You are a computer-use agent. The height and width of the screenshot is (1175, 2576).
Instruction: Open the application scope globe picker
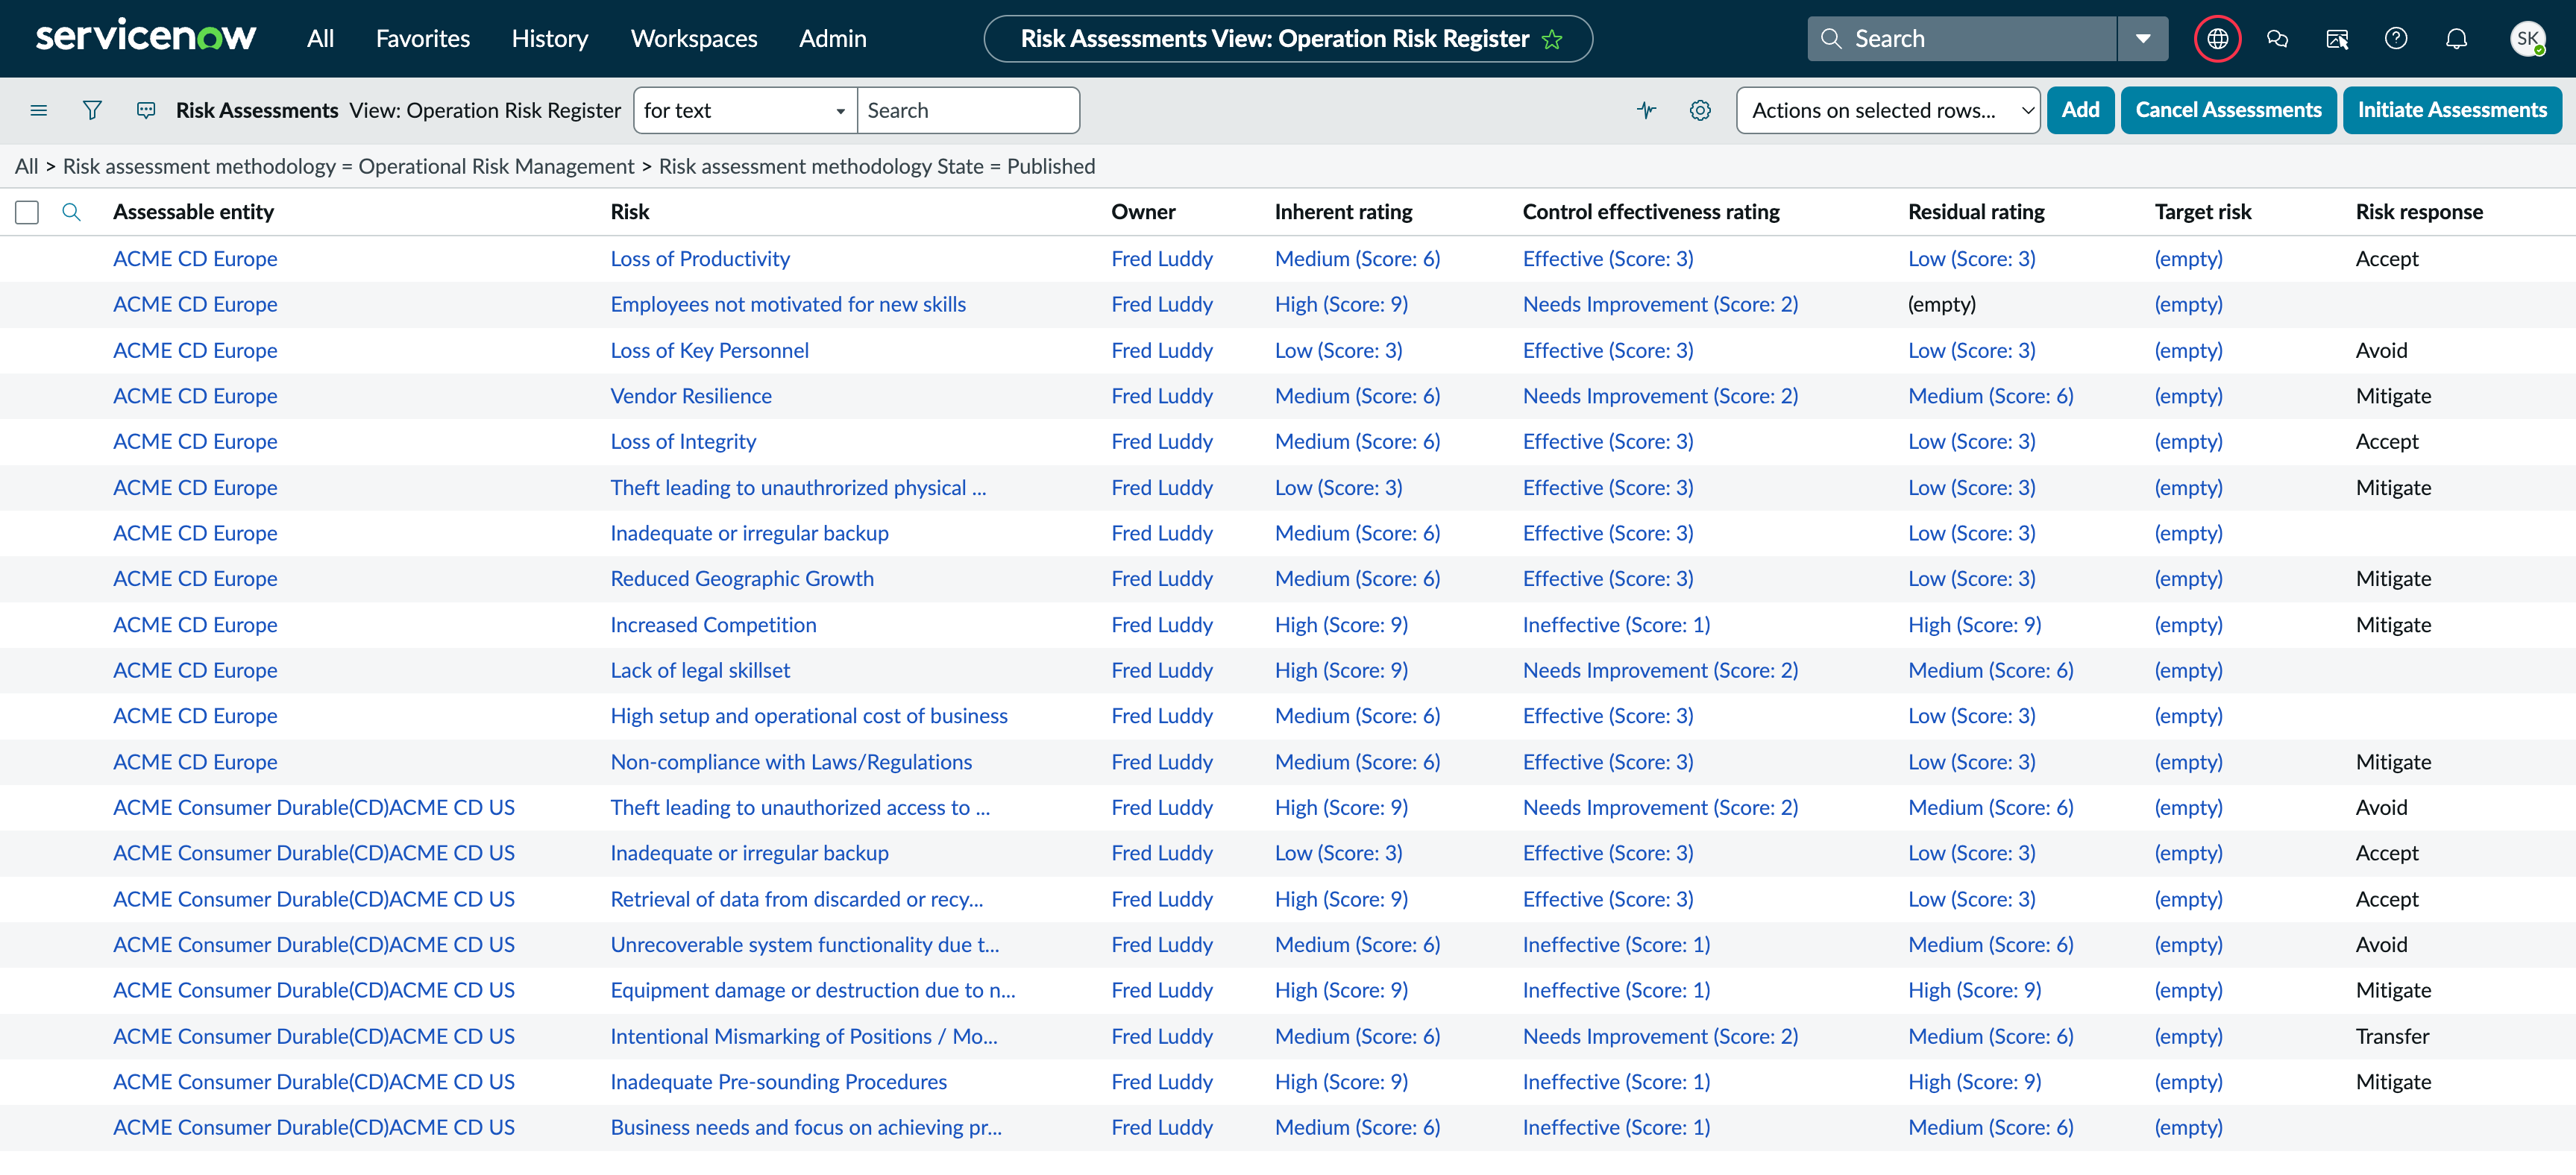(2217, 39)
